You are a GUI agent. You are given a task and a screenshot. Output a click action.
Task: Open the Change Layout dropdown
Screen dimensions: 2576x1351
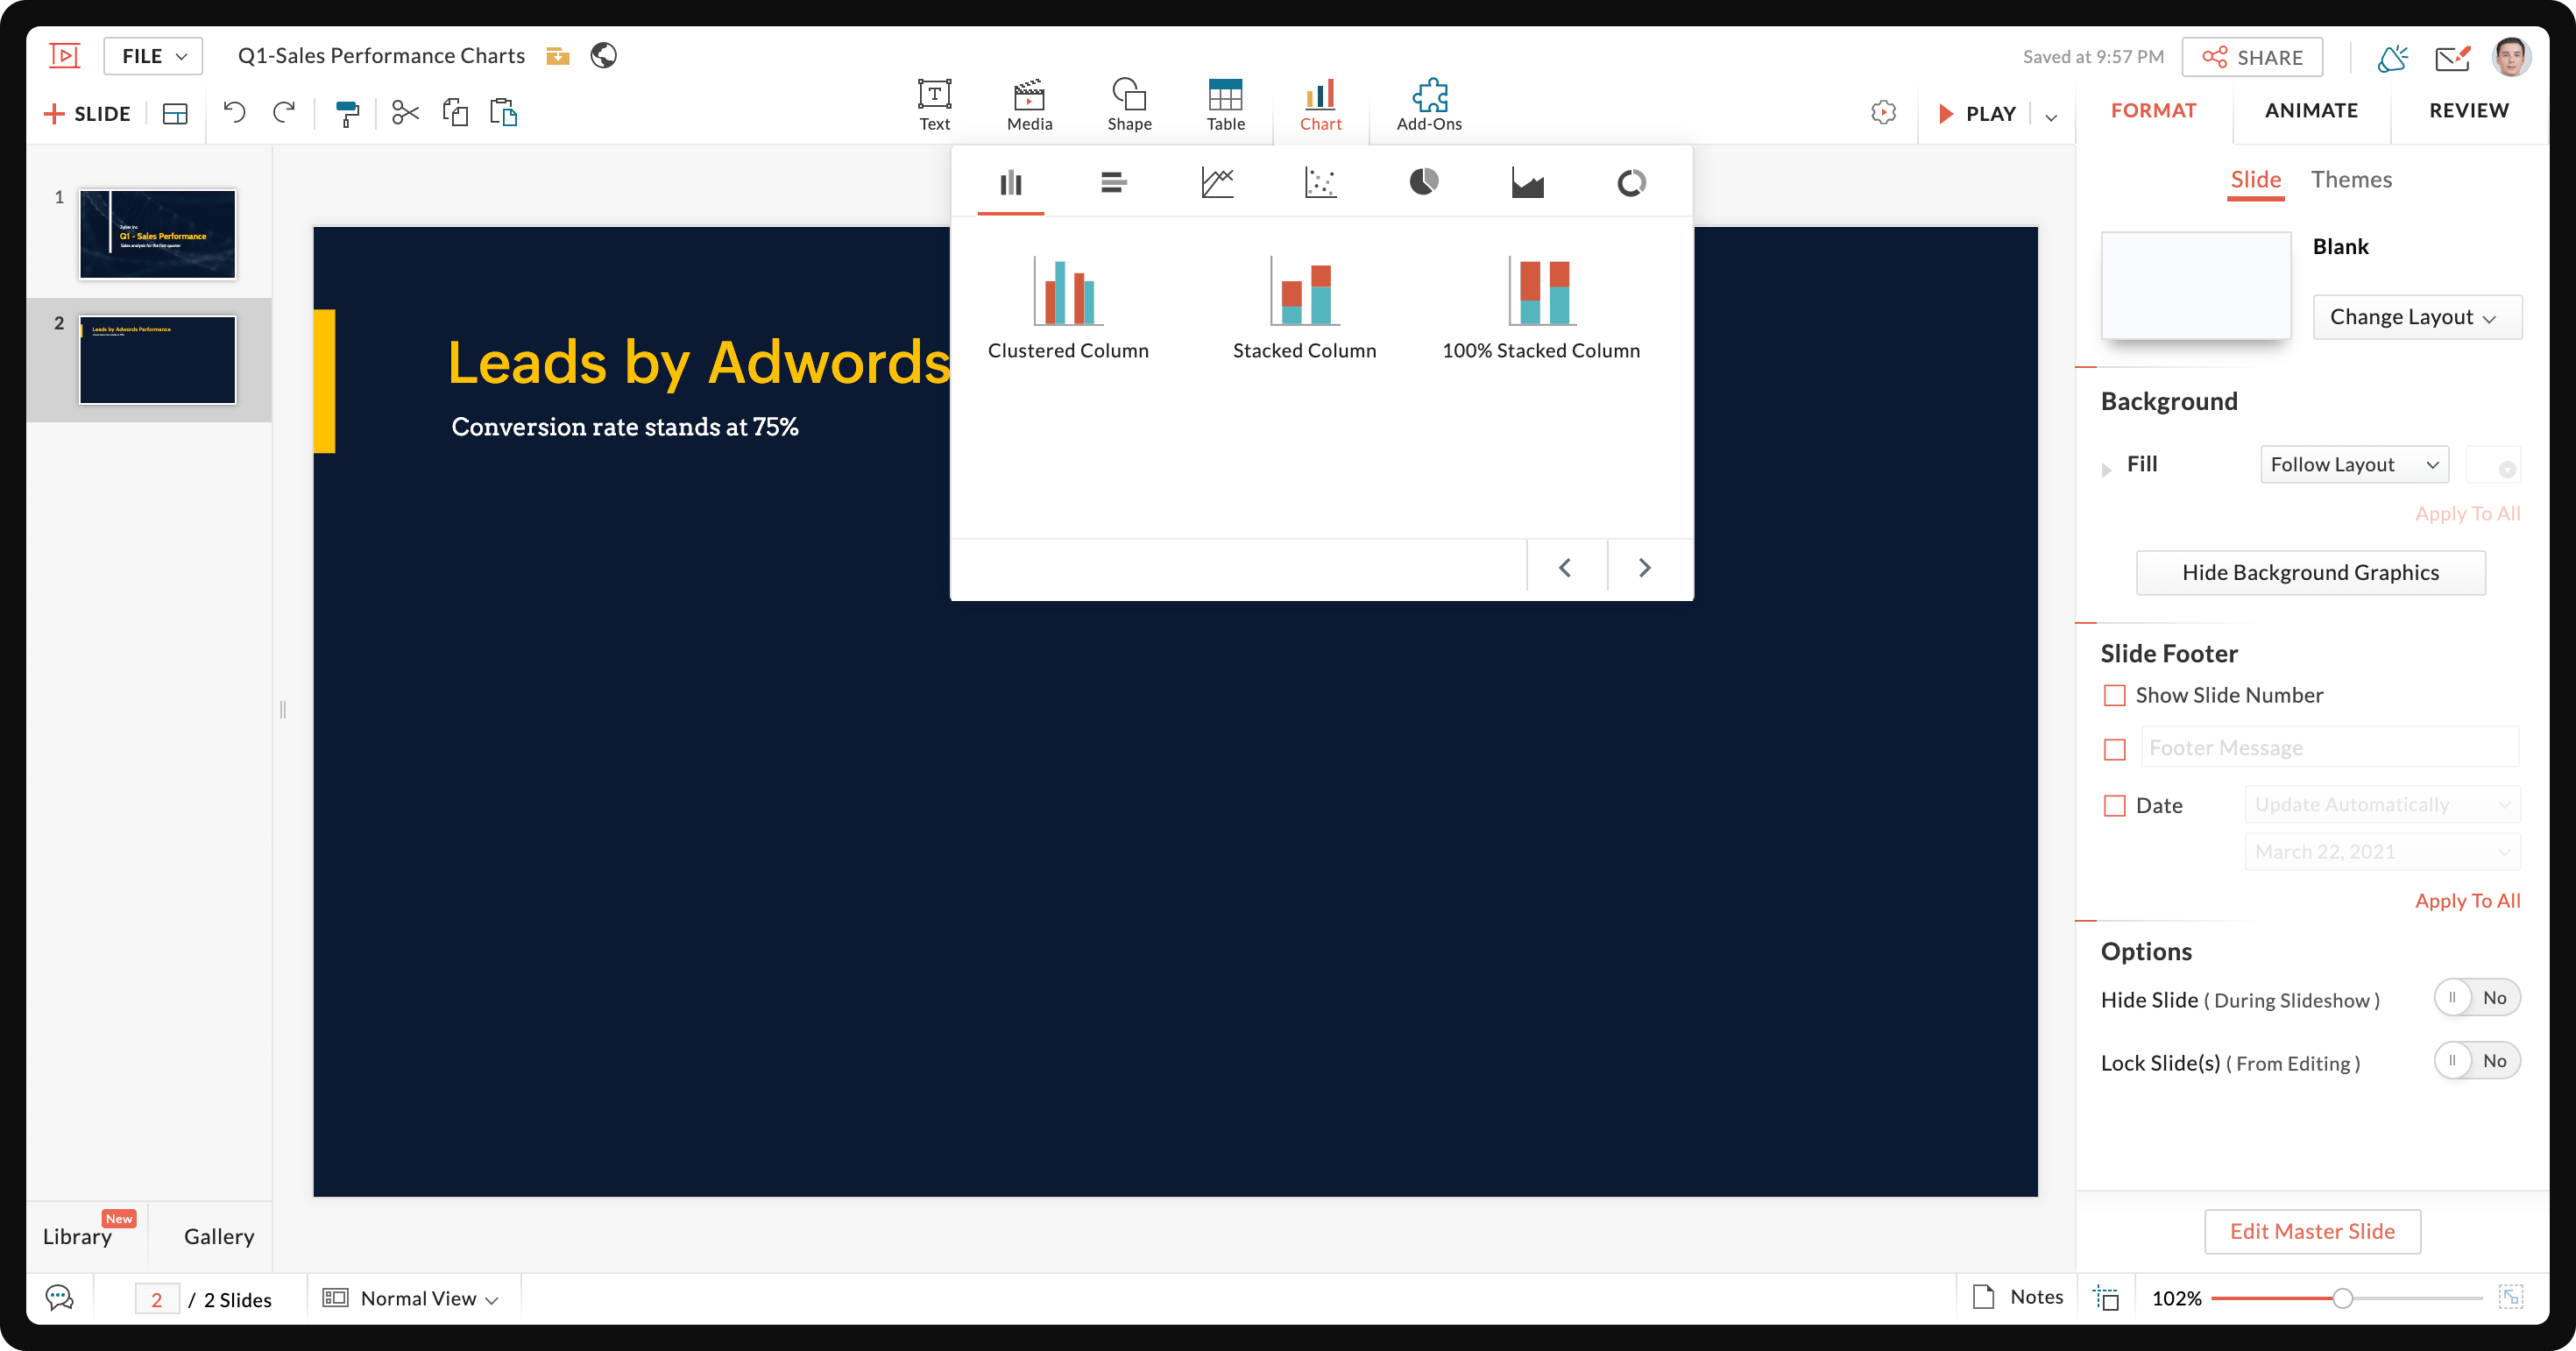point(2416,317)
